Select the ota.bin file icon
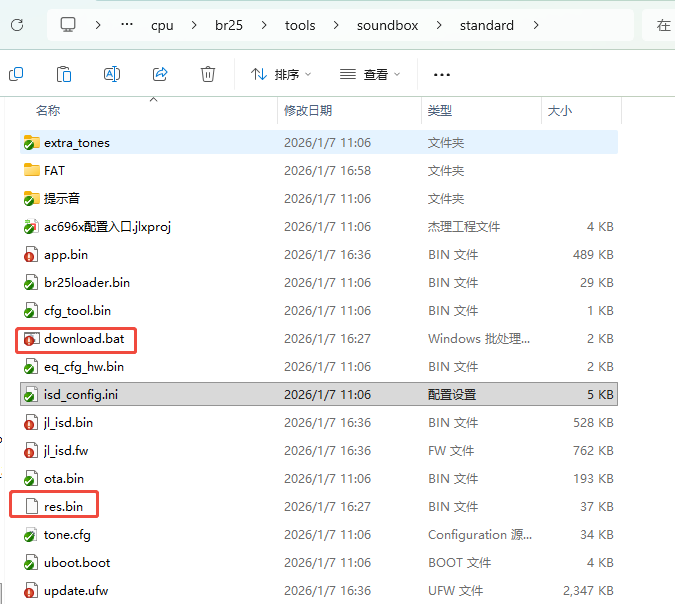The image size is (675, 604). pos(31,478)
